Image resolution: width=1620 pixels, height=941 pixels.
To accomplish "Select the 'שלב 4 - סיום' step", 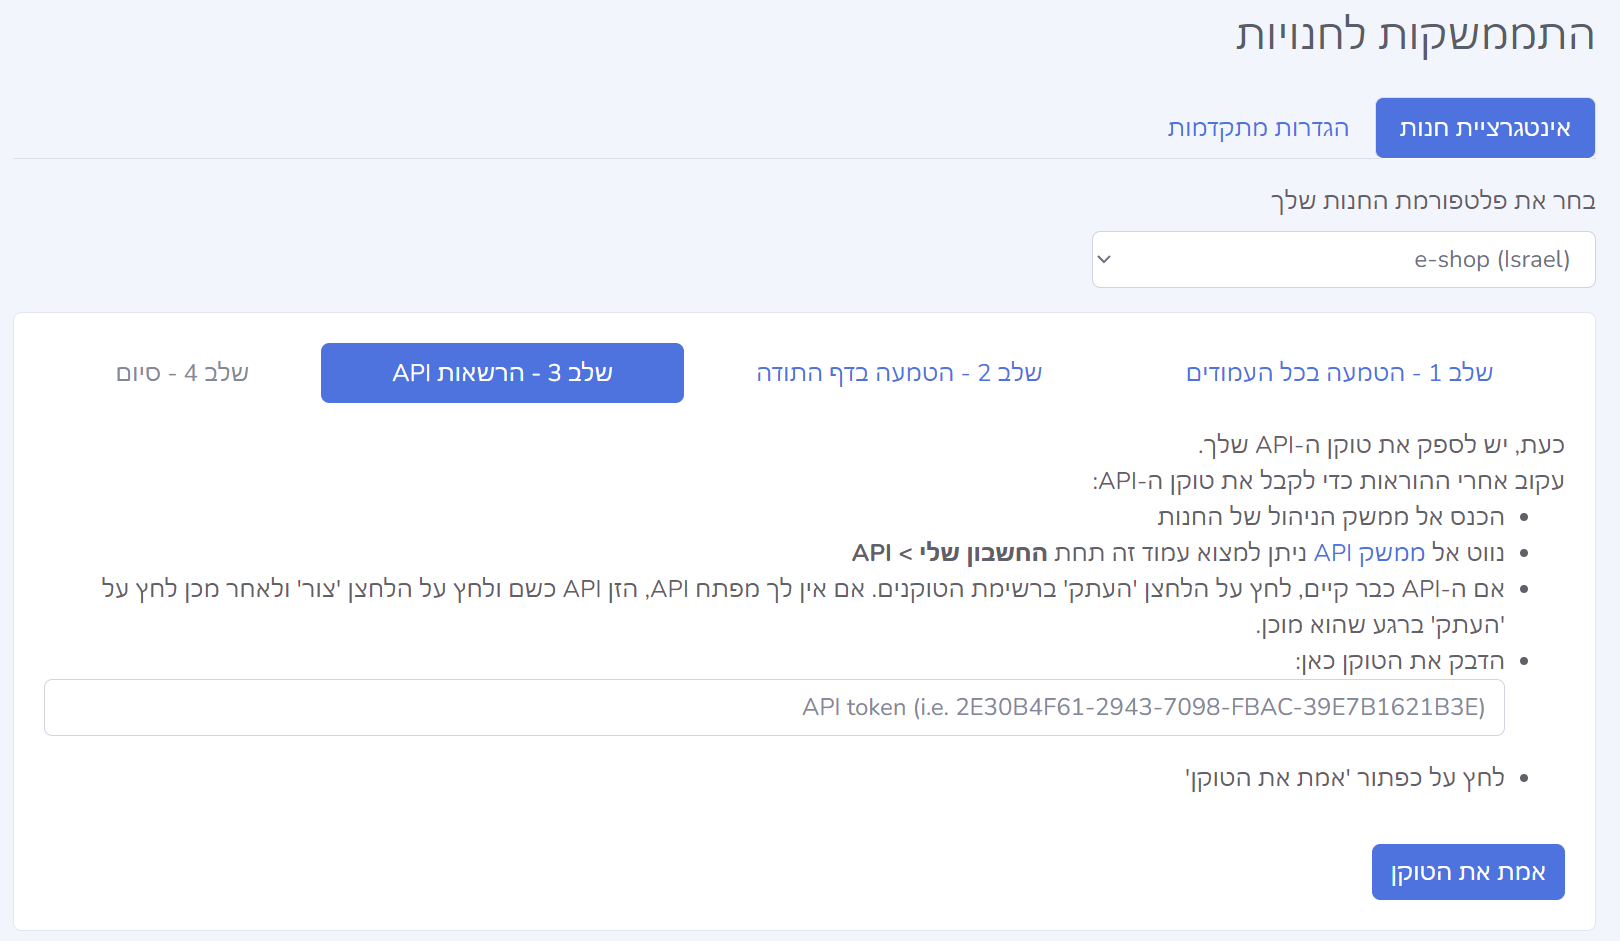I will (182, 373).
